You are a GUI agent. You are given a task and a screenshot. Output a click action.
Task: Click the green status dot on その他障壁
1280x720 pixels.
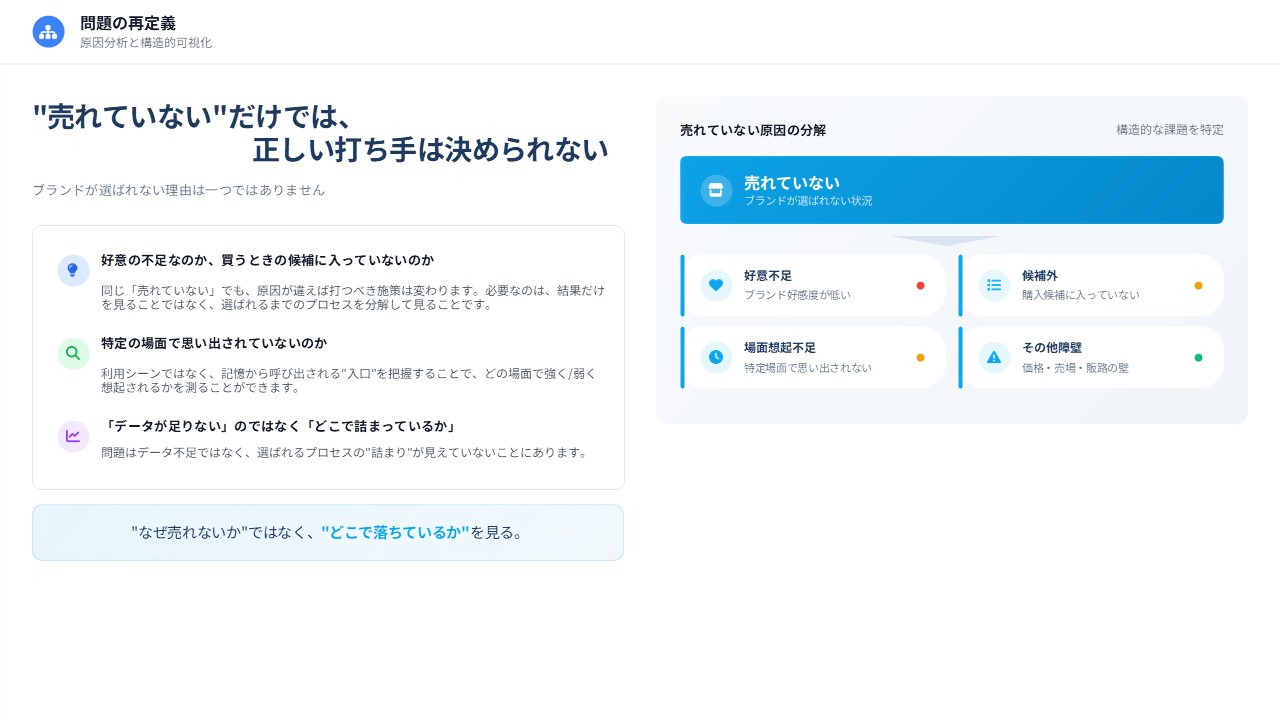click(1198, 358)
